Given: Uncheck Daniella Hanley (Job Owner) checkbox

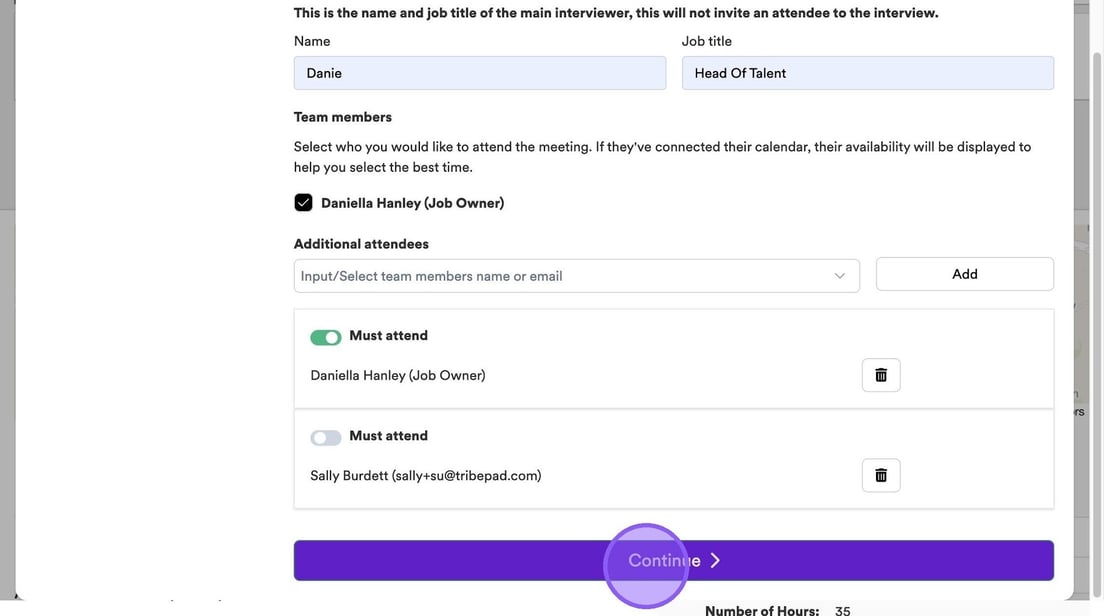Looking at the screenshot, I should [x=304, y=203].
